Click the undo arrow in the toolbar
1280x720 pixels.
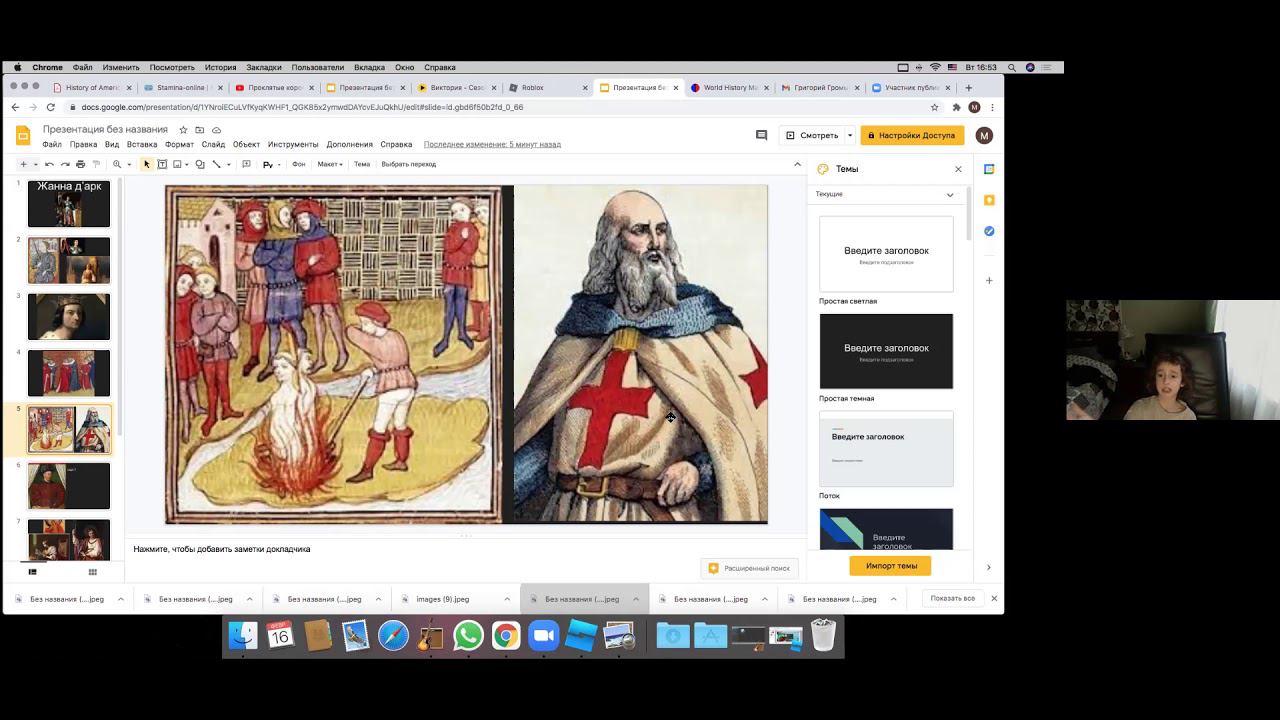[x=49, y=164]
